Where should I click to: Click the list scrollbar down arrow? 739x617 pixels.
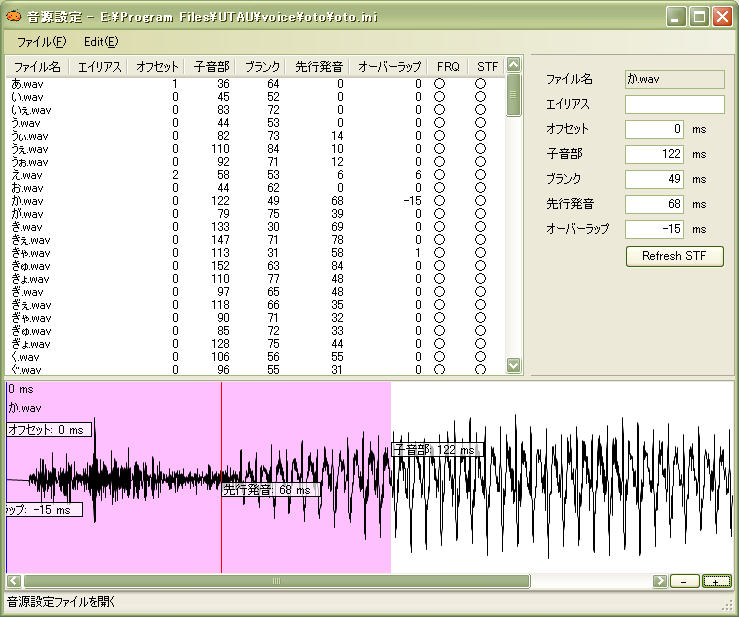[513, 365]
